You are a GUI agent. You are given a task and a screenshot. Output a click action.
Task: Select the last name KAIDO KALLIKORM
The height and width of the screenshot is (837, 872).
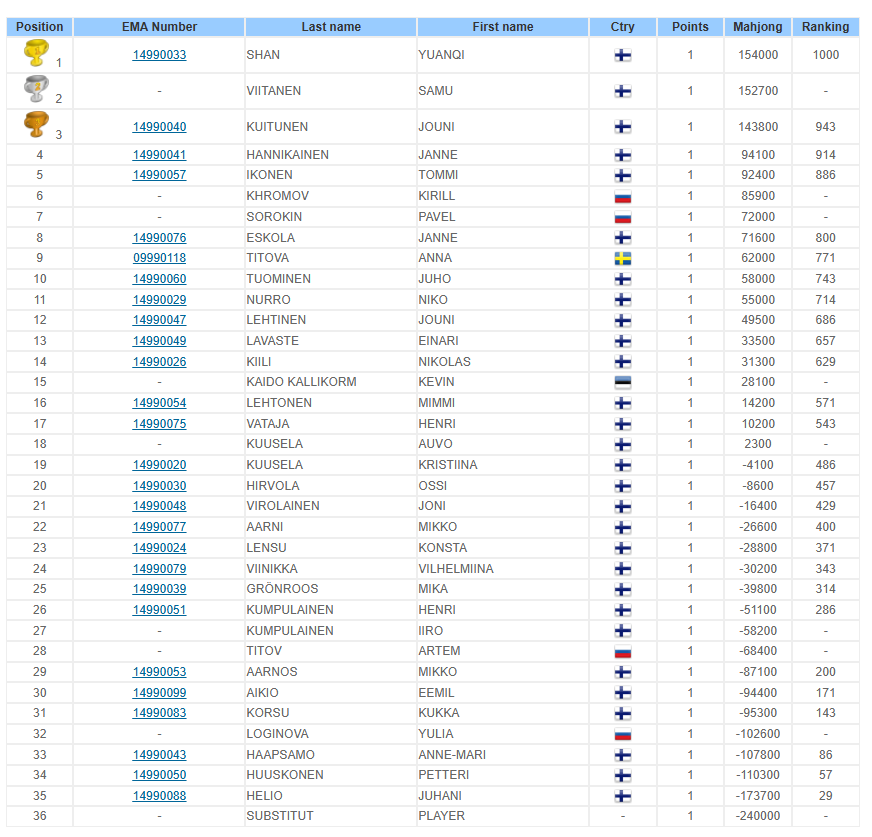pos(301,382)
